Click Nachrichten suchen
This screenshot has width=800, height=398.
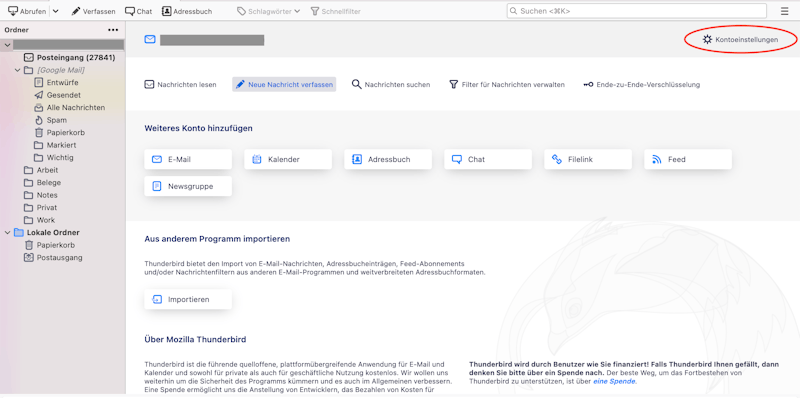pyautogui.click(x=391, y=85)
